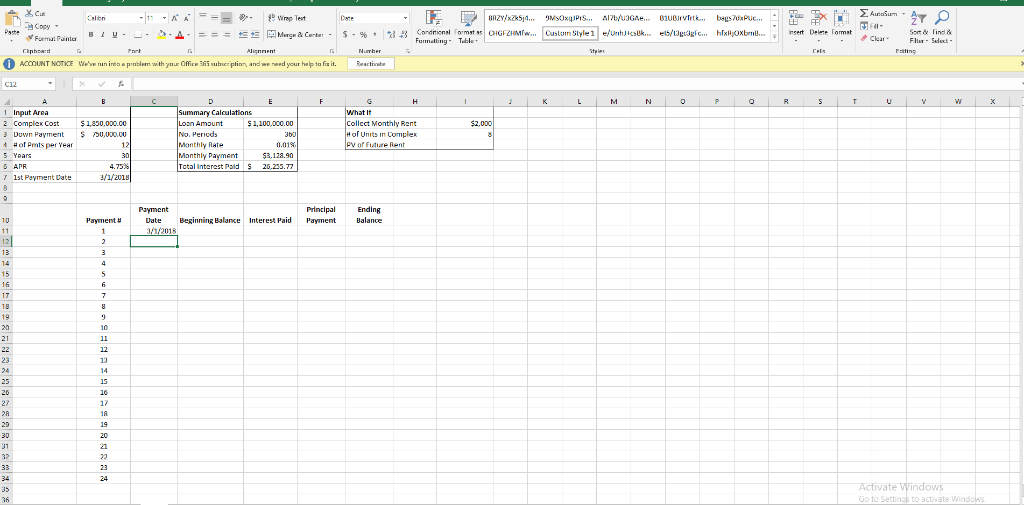Dismiss the account notice bar (X)
This screenshot has width=1024, height=505.
pos(1021,63)
